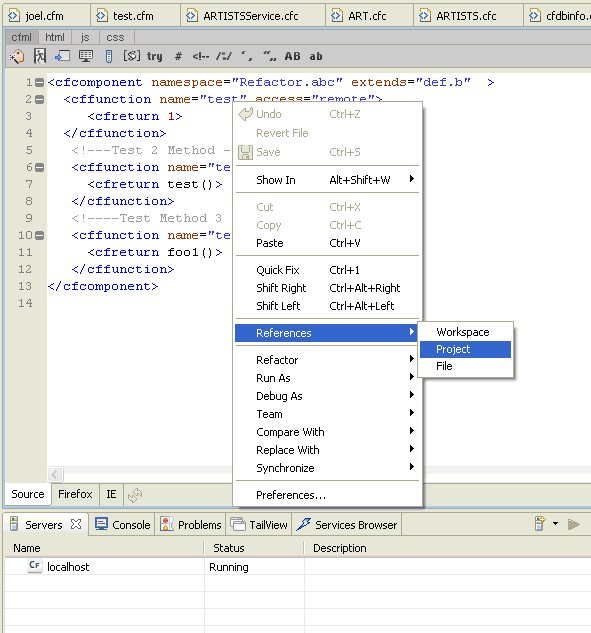Switch to the IE preview tab
This screenshot has width=591, height=633.
tap(111, 494)
